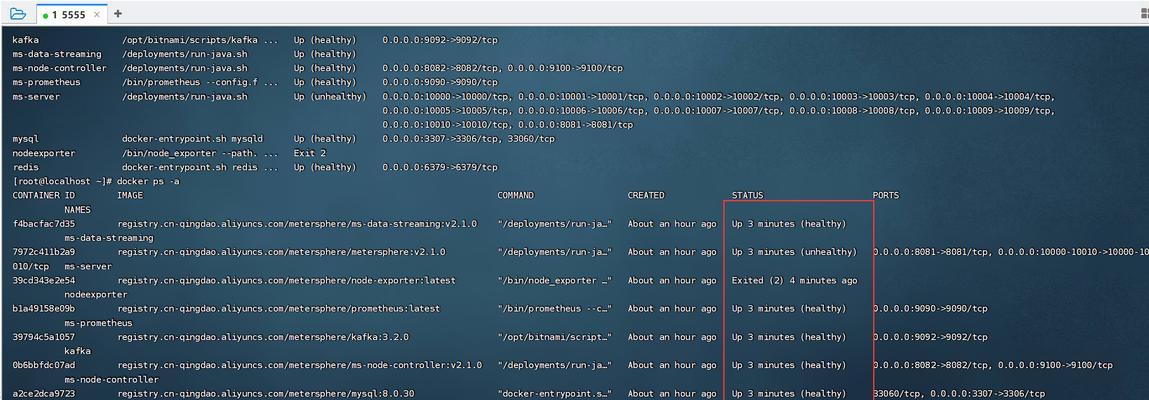1149x400 pixels.
Task: Click the ms-node-controller:v2.1.0 image path
Action: tap(300, 365)
